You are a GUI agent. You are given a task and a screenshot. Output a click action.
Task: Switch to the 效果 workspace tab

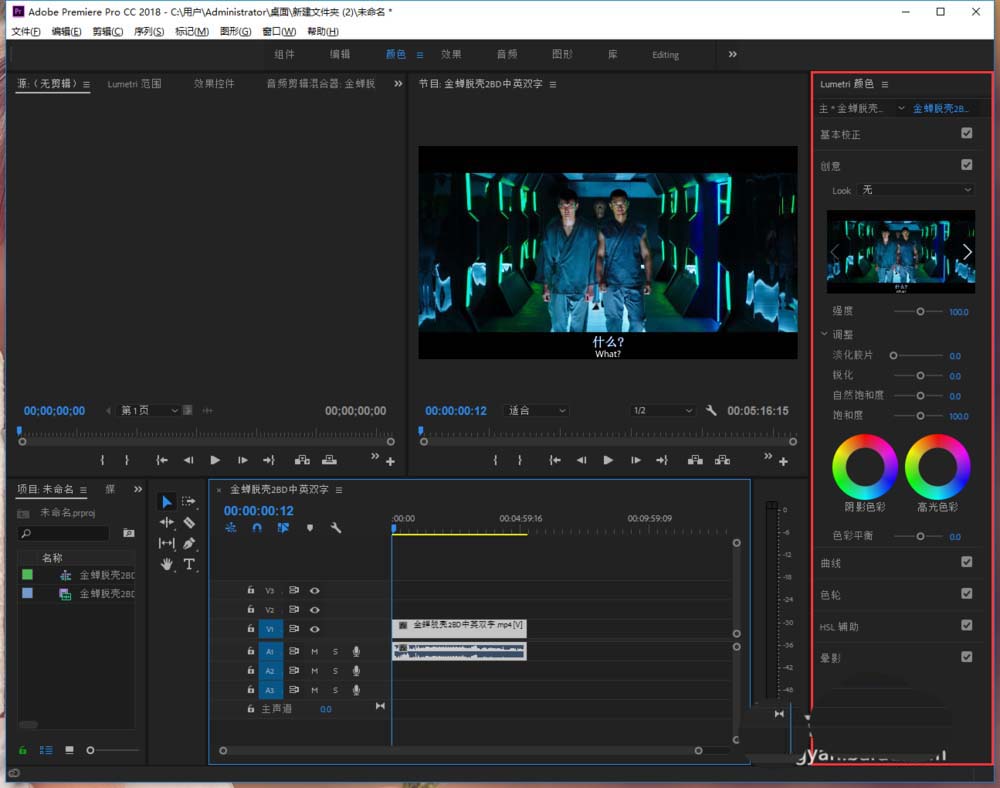[451, 55]
